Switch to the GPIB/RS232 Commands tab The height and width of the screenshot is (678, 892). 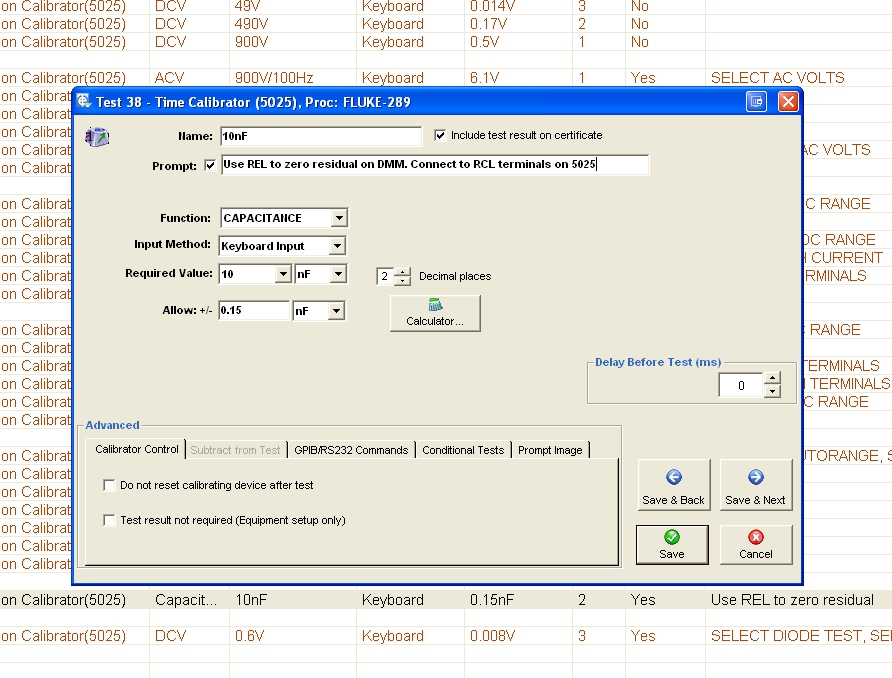point(351,450)
